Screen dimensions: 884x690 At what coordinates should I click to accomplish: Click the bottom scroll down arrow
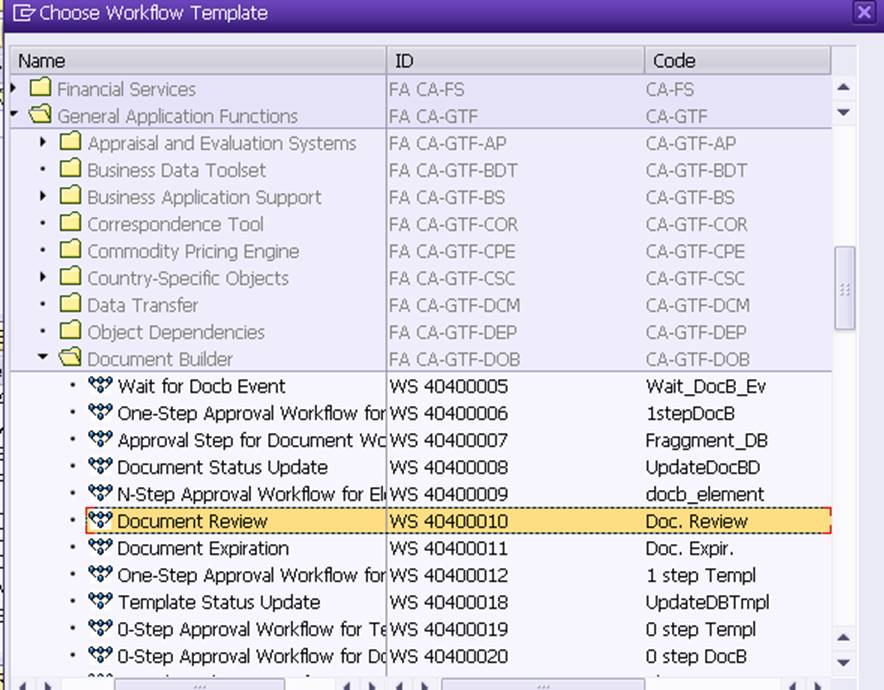pos(843,662)
